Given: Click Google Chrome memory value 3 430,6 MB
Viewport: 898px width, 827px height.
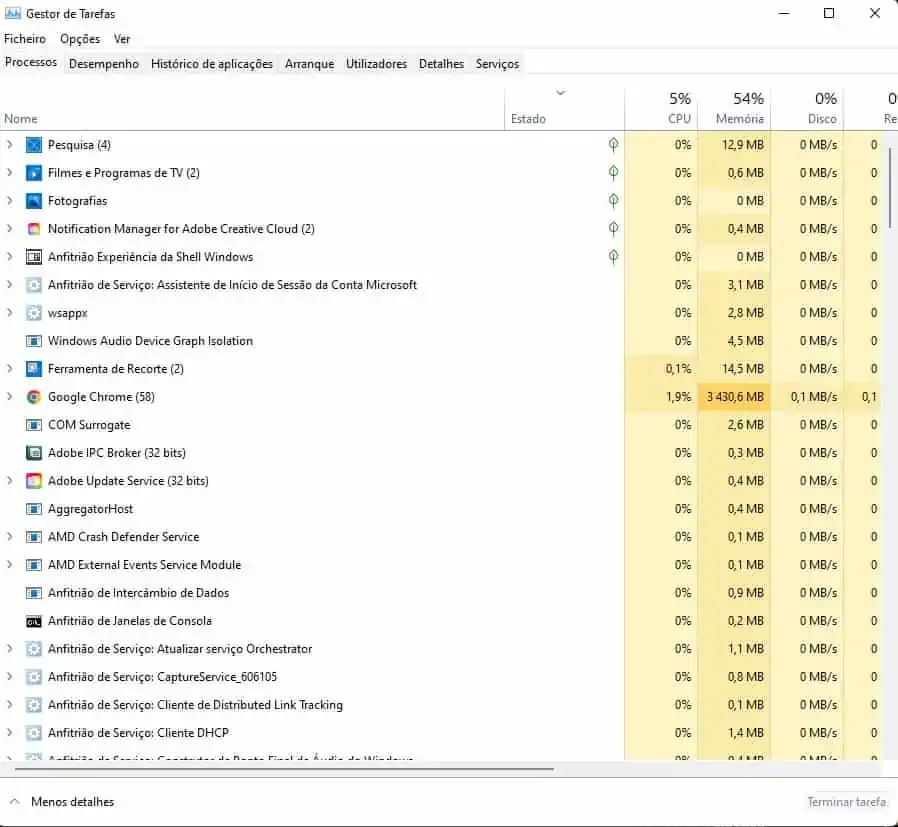Looking at the screenshot, I should 735,397.
